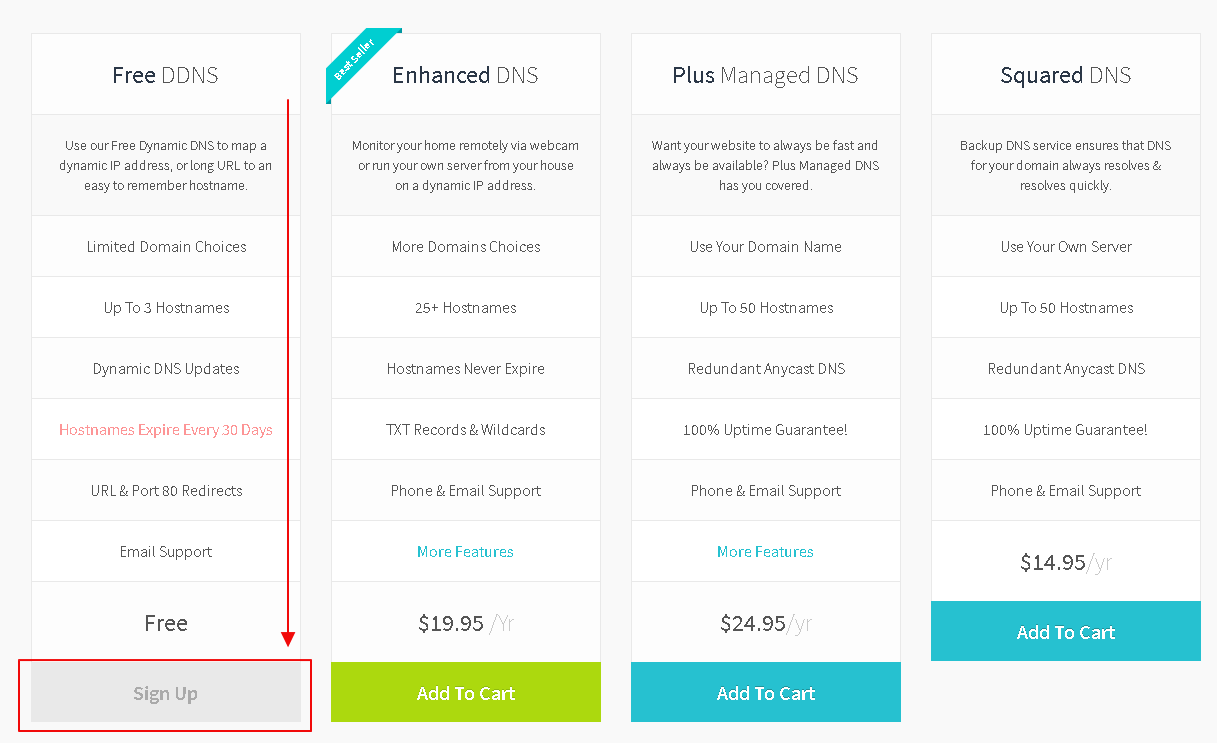Click Use Your Own Server feature
1217x743 pixels.
(1066, 247)
